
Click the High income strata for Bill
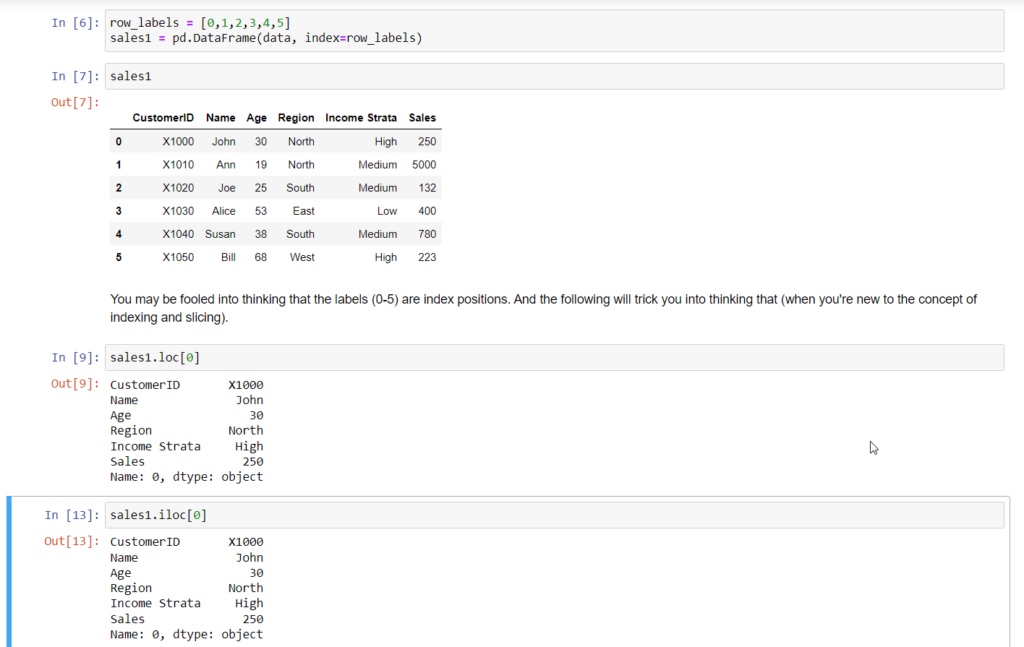pos(386,257)
